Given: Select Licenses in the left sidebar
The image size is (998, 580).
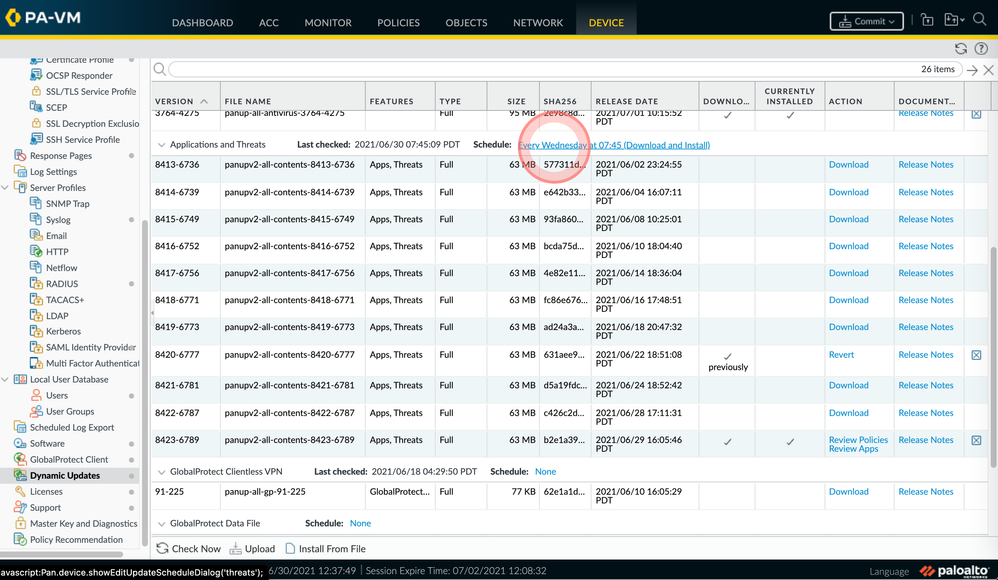Looking at the screenshot, I should click(46, 492).
